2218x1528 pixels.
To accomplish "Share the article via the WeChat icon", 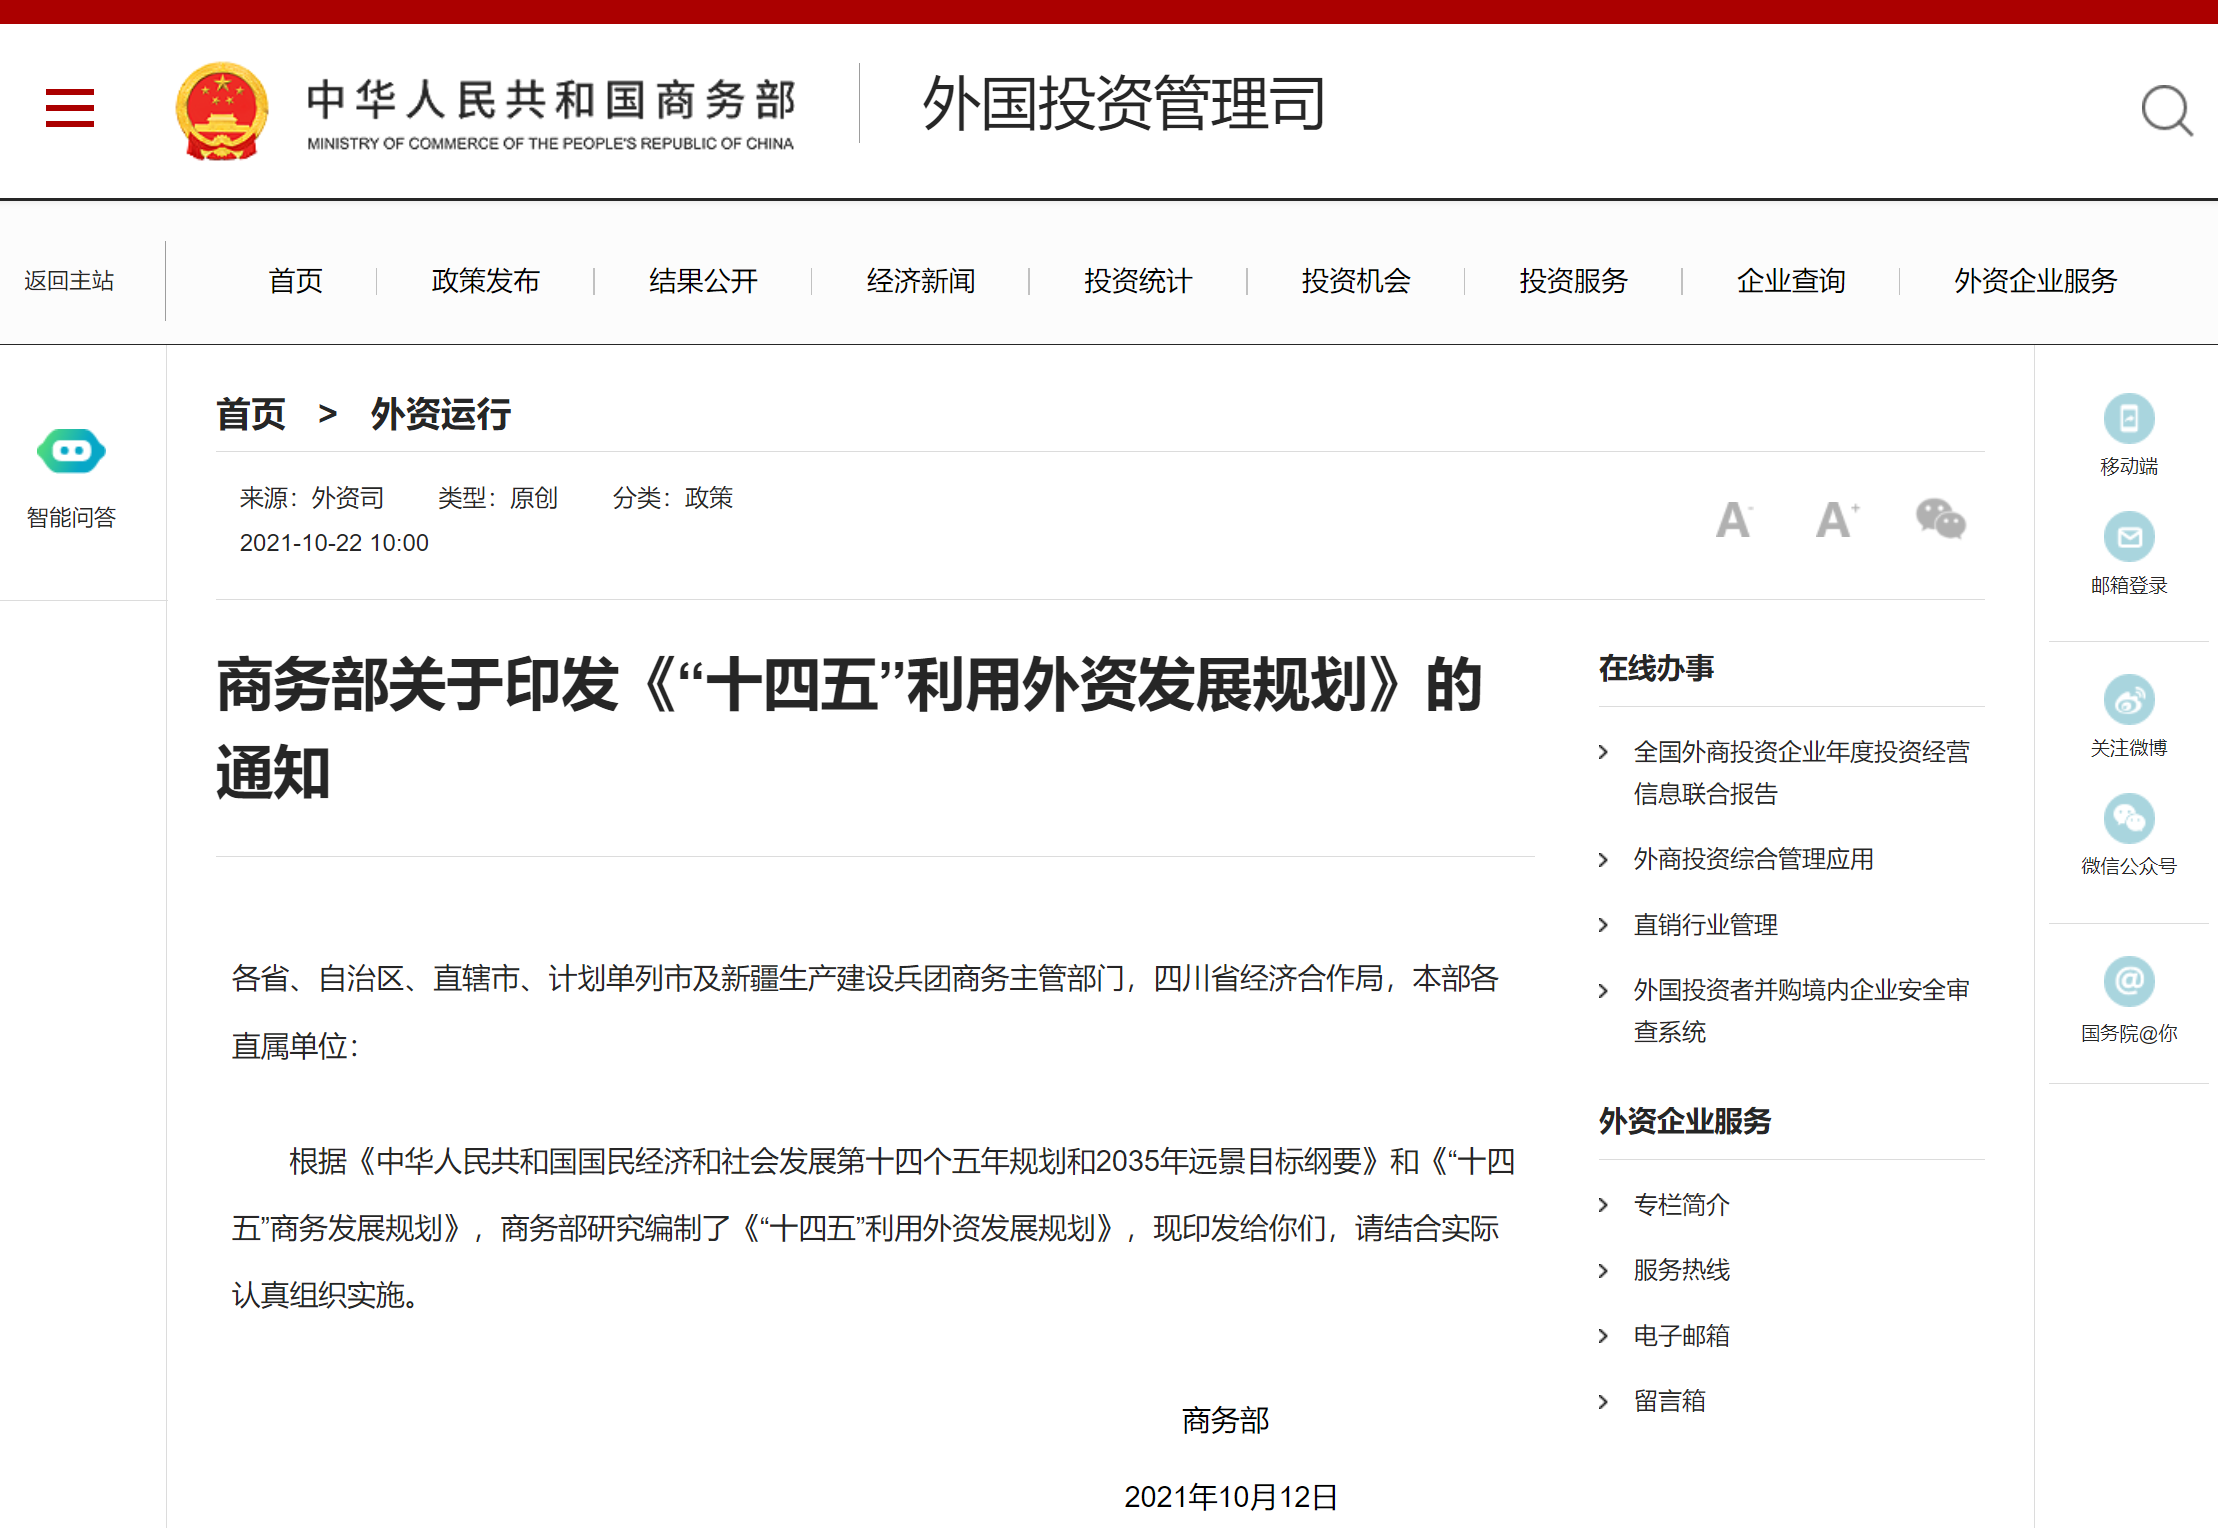I will [x=1940, y=518].
